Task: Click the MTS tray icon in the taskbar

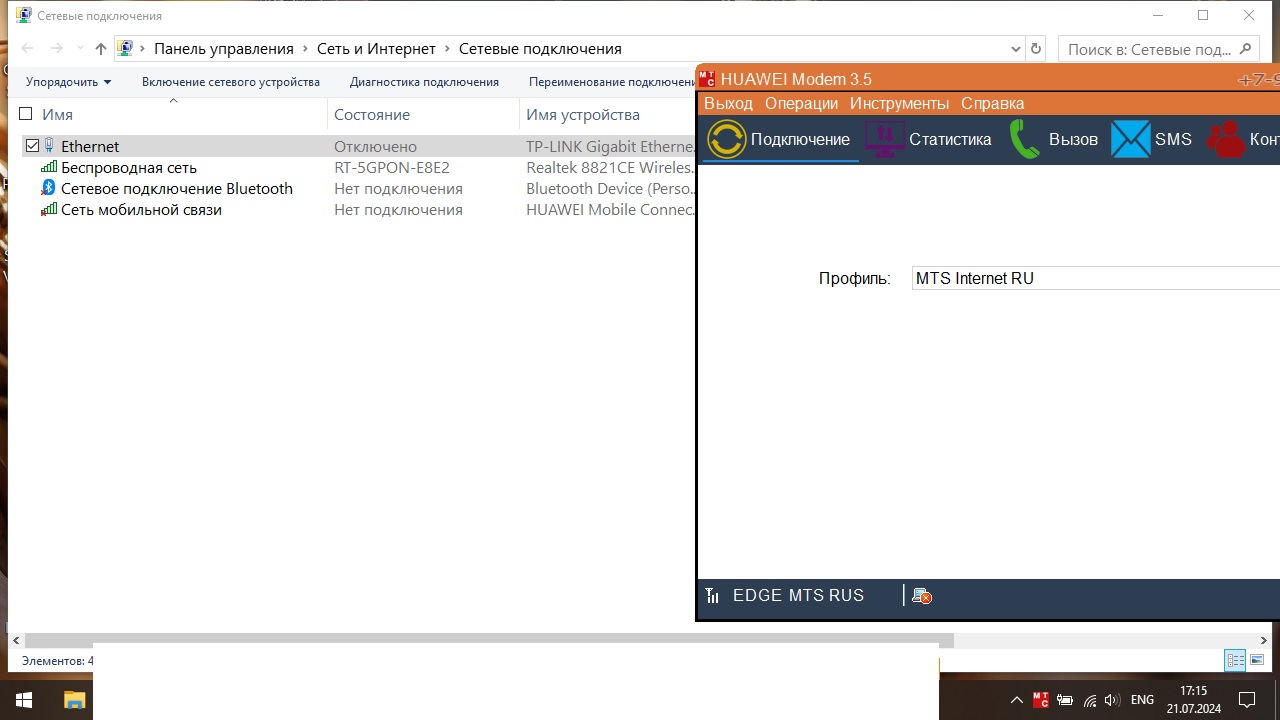Action: tap(1041, 700)
